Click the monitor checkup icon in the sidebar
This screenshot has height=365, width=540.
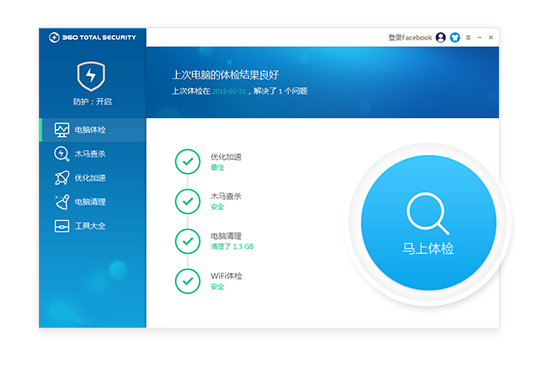click(62, 130)
